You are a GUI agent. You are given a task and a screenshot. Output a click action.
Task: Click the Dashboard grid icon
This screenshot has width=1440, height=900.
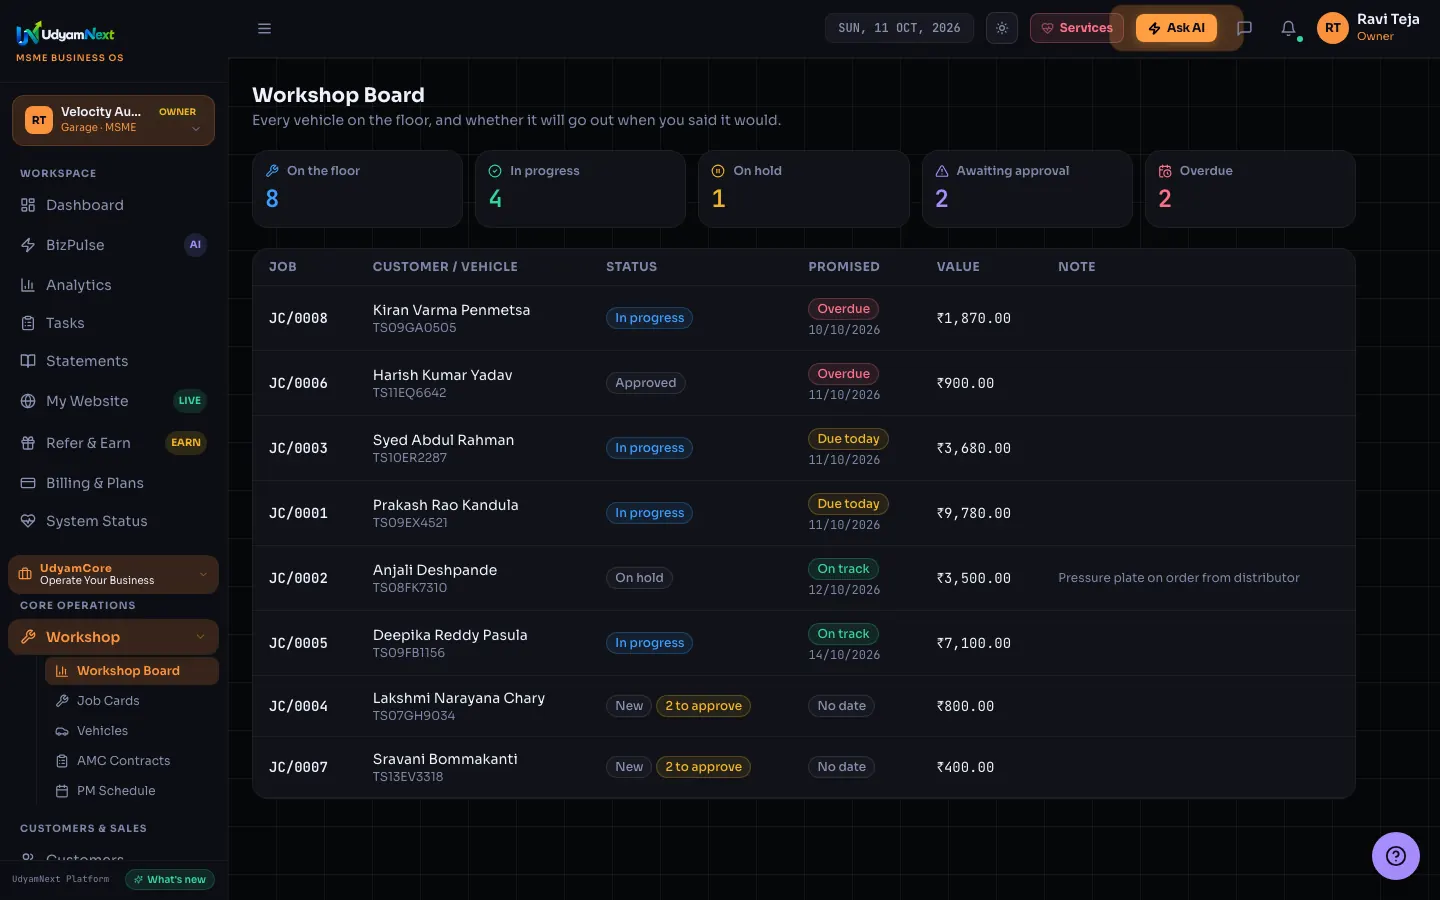point(28,205)
